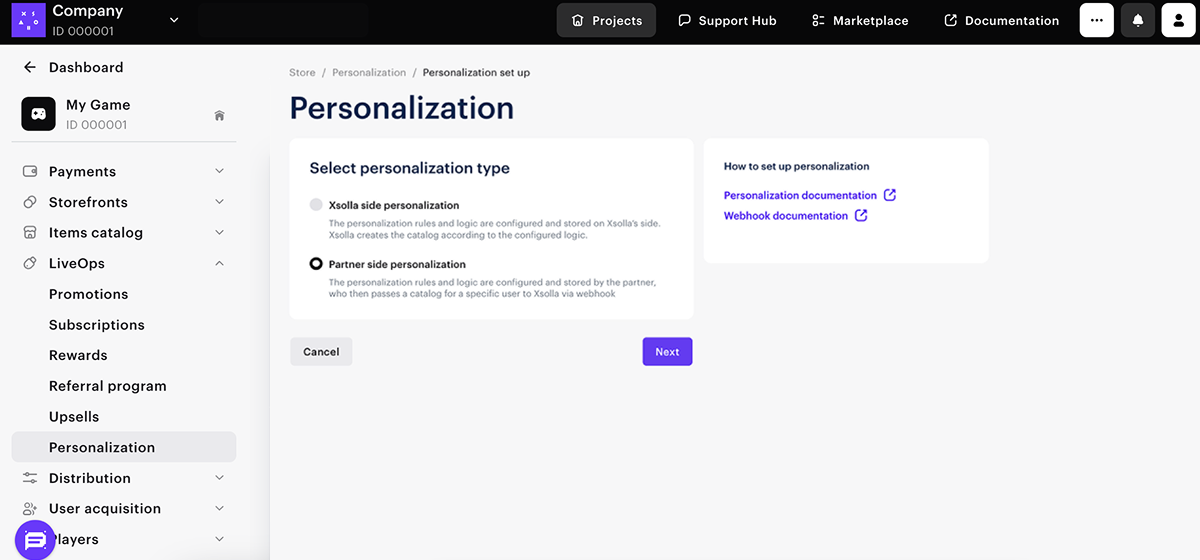Viewport: 1200px width, 560px height.
Task: Open the chat support bubble icon
Action: point(35,540)
